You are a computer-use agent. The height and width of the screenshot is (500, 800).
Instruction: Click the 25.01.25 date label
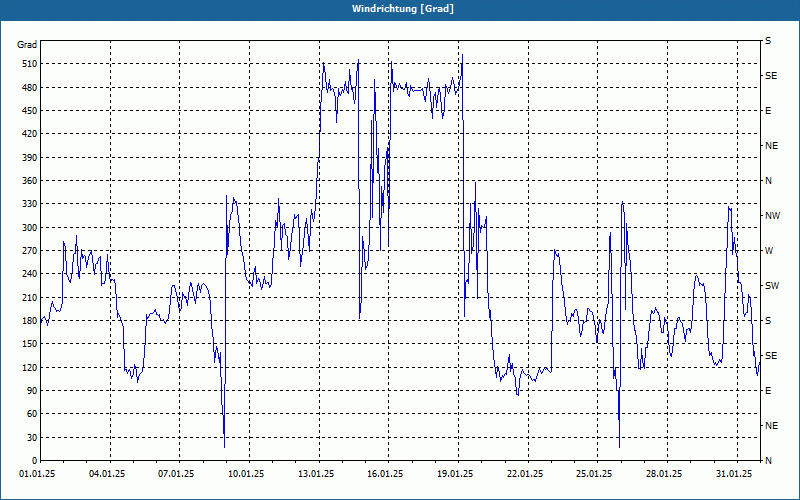pyautogui.click(x=594, y=474)
